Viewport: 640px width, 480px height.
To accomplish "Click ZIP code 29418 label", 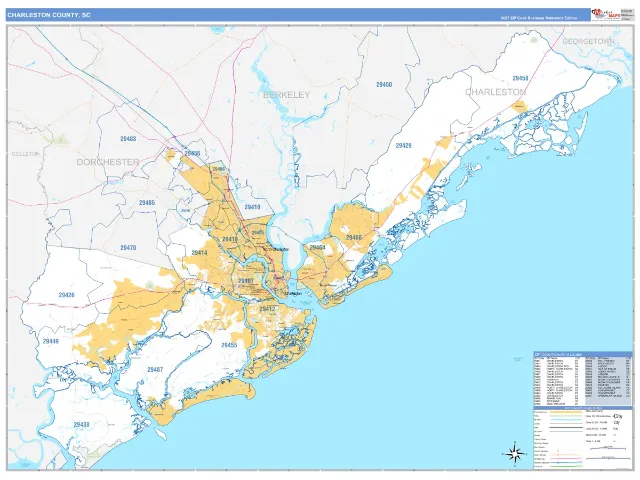I will (x=230, y=239).
